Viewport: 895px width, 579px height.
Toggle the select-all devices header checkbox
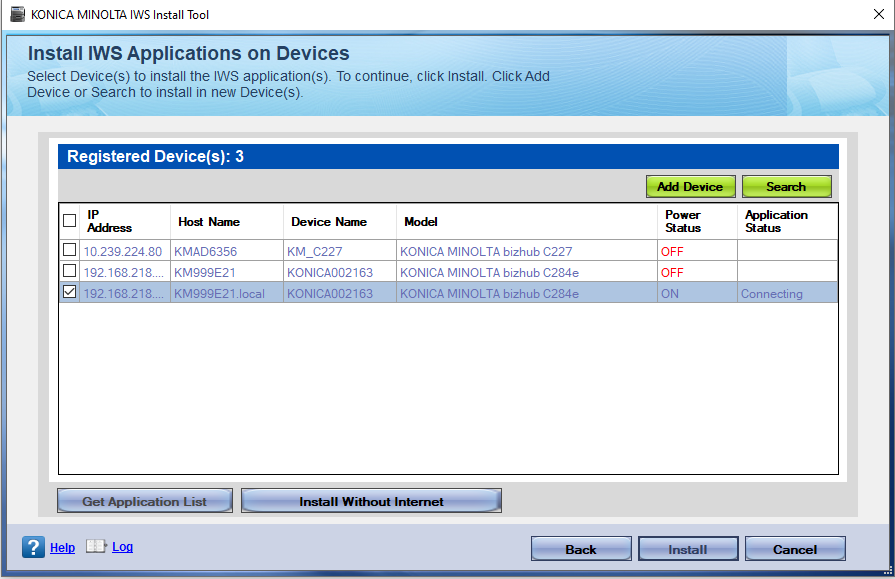click(x=69, y=221)
